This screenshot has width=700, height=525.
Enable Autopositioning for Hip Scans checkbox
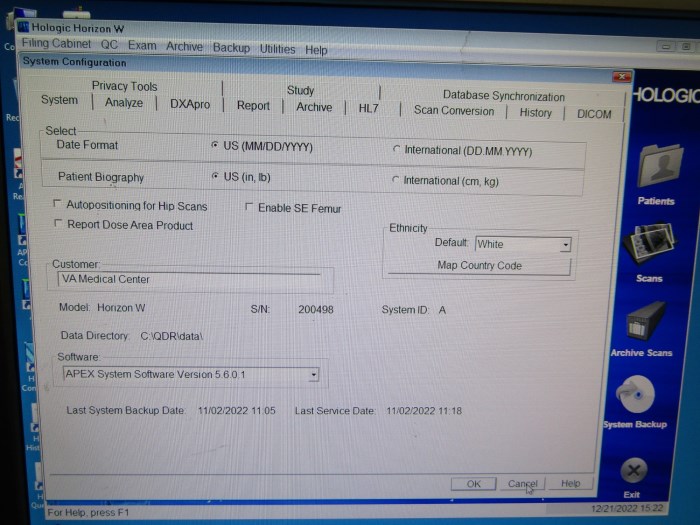click(58, 206)
